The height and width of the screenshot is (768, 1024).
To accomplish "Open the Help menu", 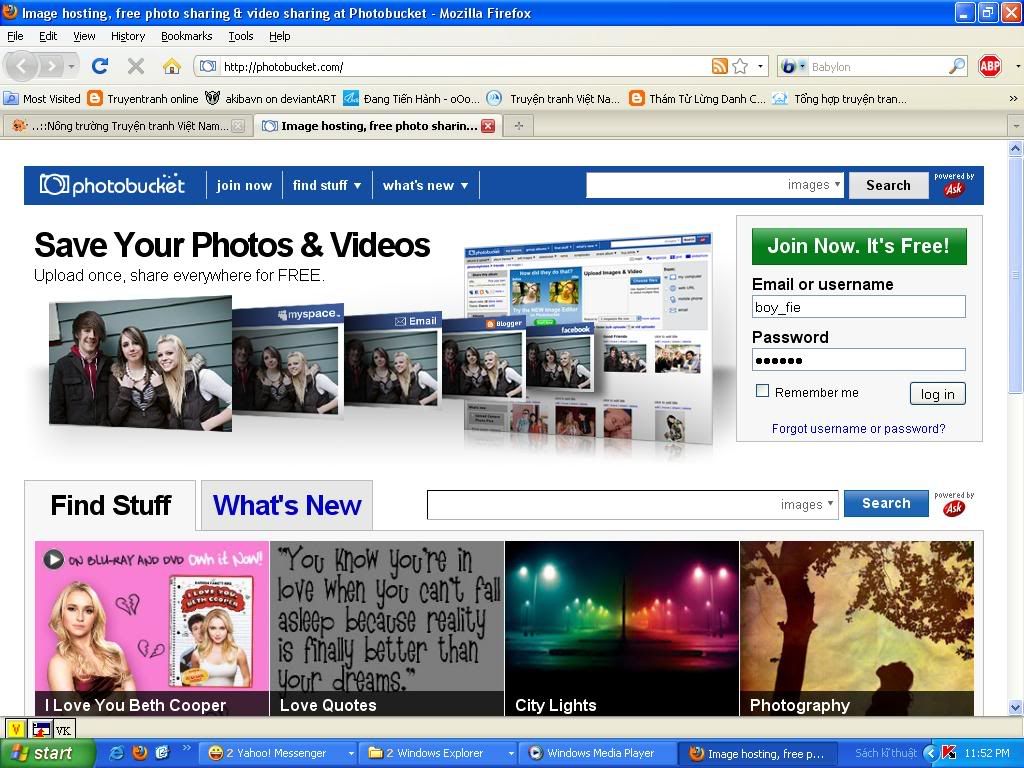I will coord(280,37).
